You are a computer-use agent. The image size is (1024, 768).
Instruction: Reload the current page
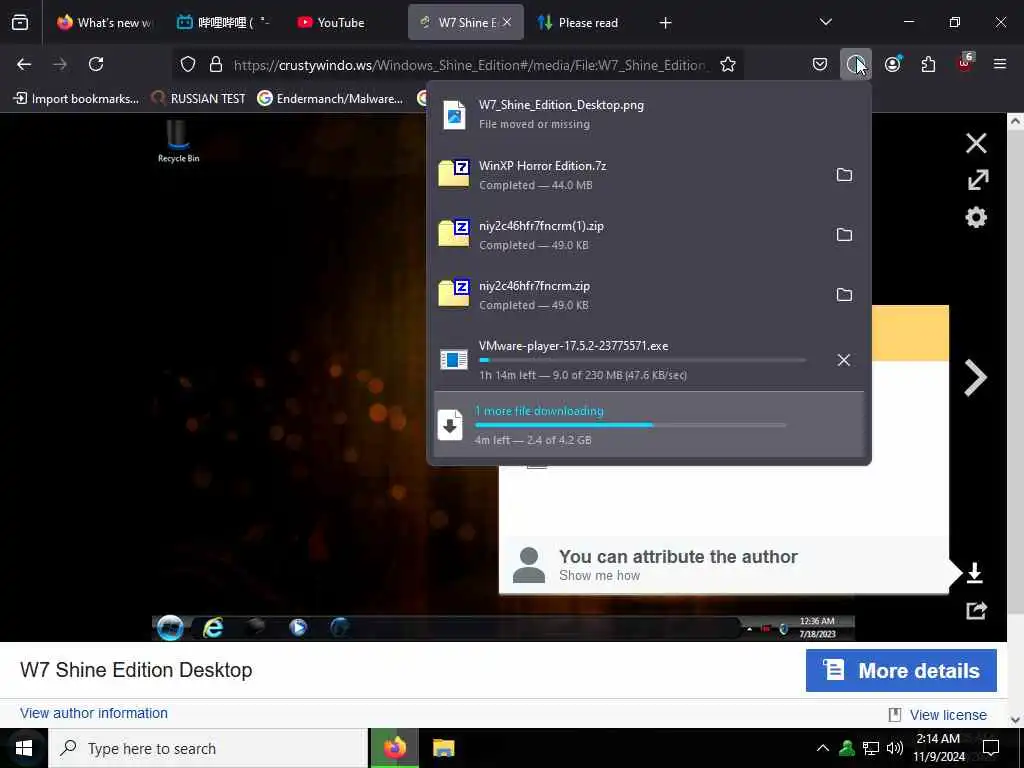point(96,64)
